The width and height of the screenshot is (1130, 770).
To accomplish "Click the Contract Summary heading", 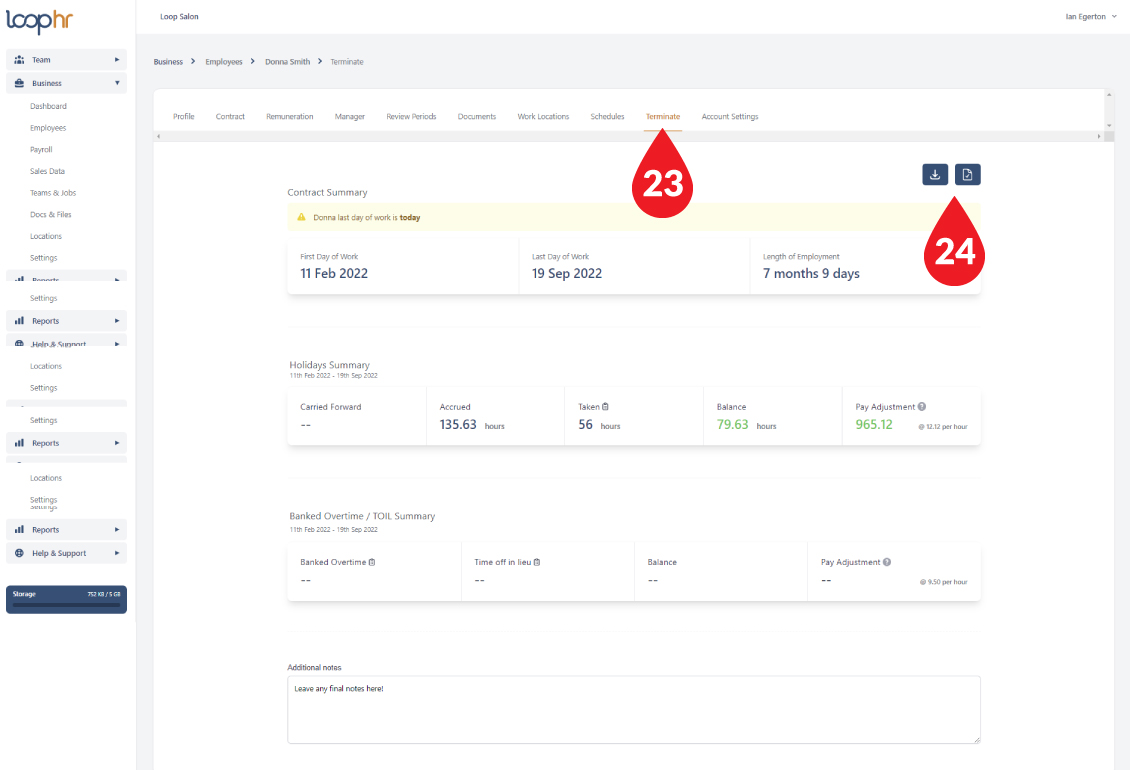I will point(327,192).
